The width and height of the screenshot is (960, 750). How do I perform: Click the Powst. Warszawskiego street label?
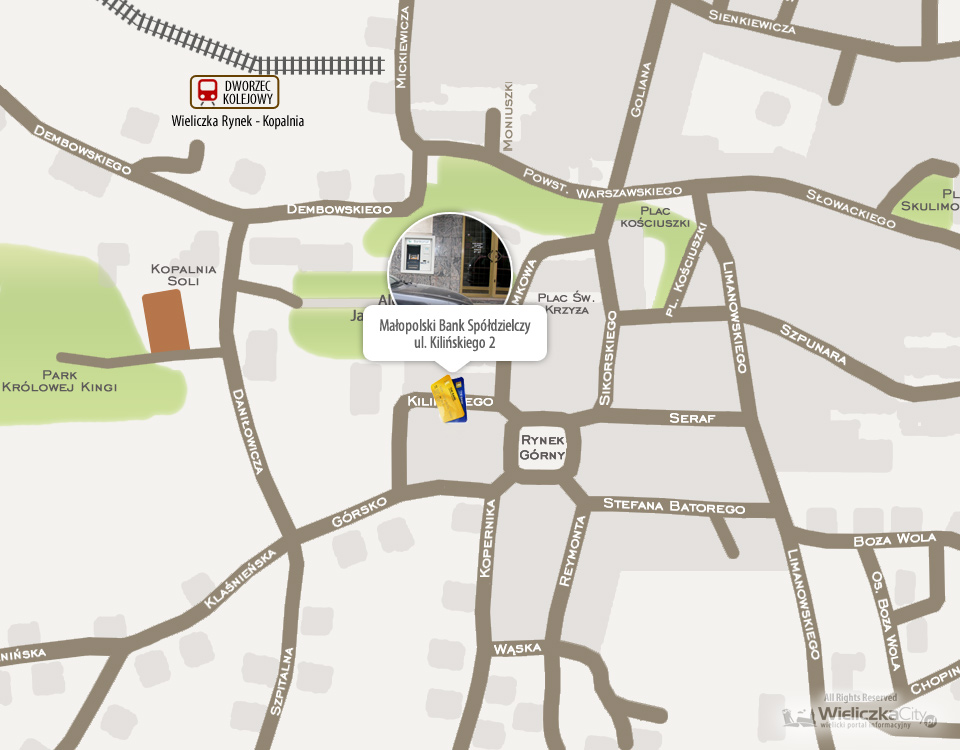point(602,184)
